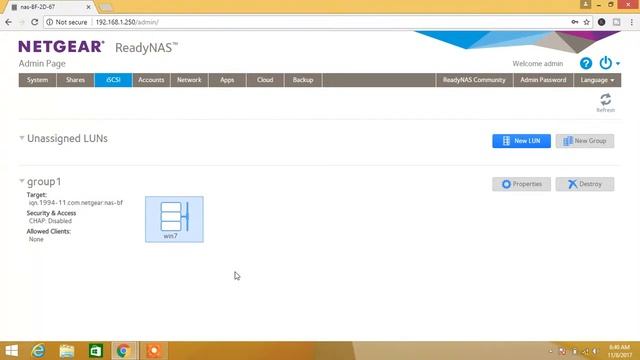Select the iSCSI tab

coord(113,80)
